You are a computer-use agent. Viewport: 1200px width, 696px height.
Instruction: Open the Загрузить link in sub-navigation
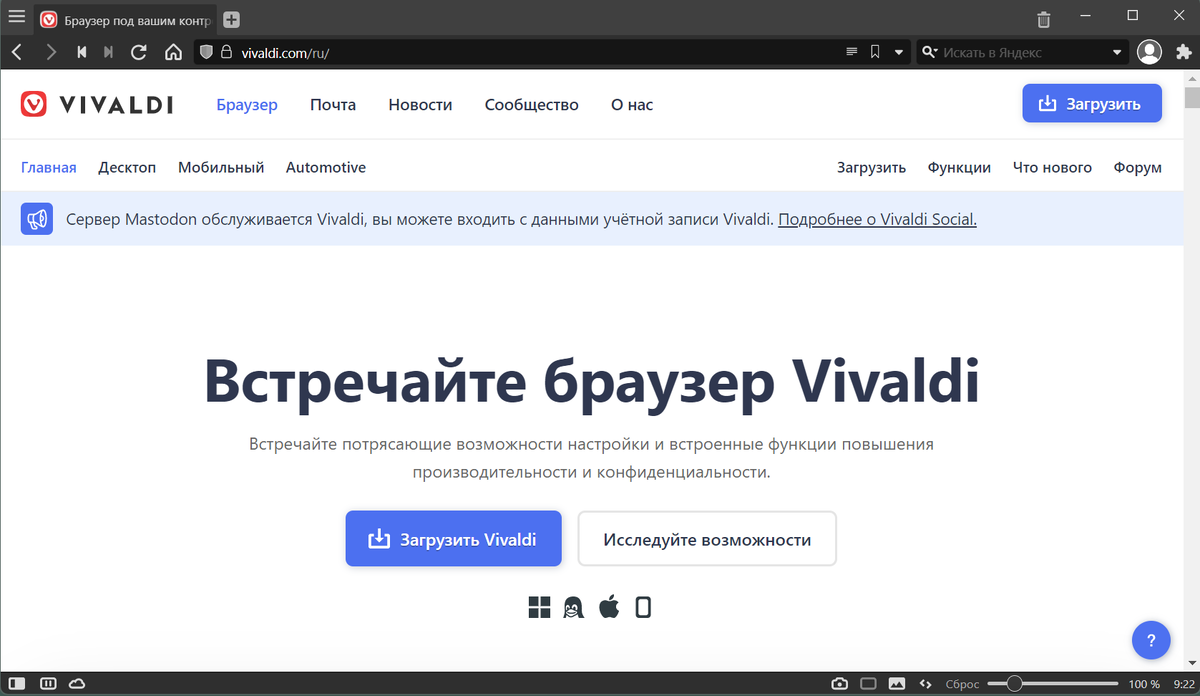click(x=871, y=167)
